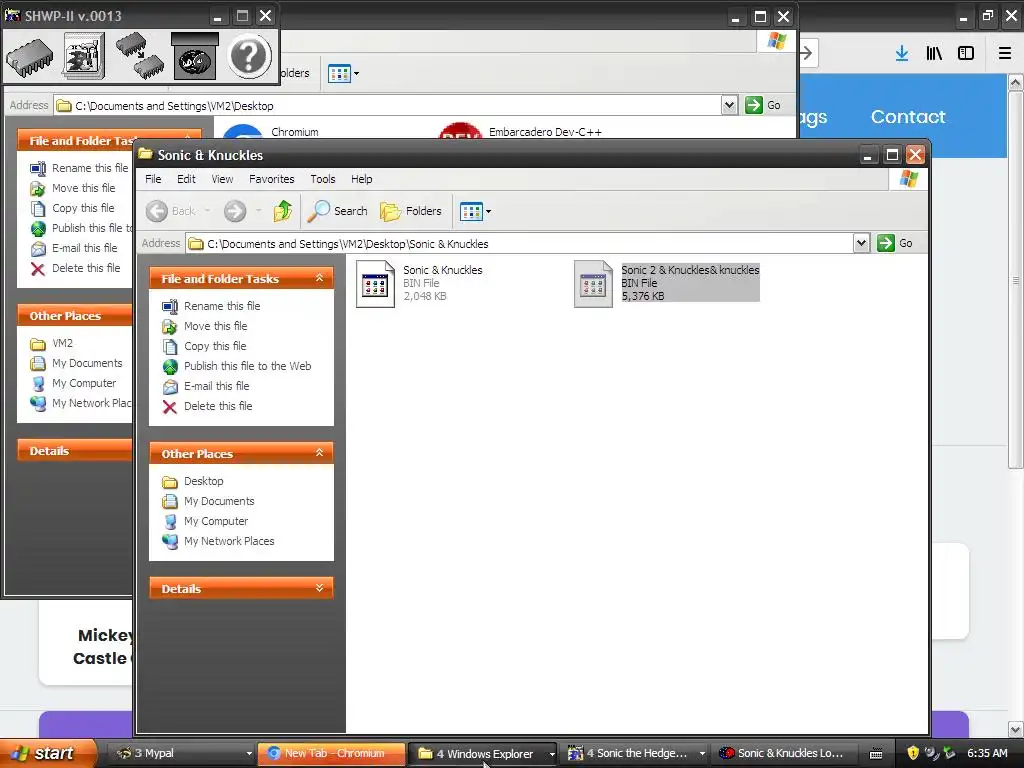Click the Contact link on the webpage
This screenshot has height=768, width=1024.
click(908, 117)
